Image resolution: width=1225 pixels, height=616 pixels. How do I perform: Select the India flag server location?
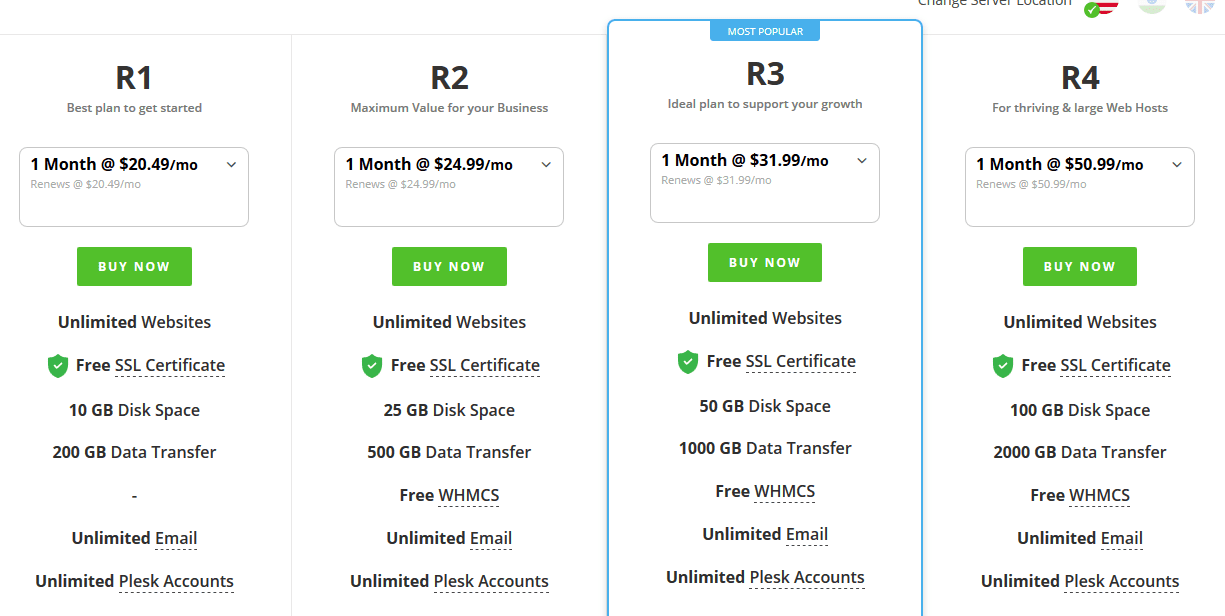coord(1152,5)
